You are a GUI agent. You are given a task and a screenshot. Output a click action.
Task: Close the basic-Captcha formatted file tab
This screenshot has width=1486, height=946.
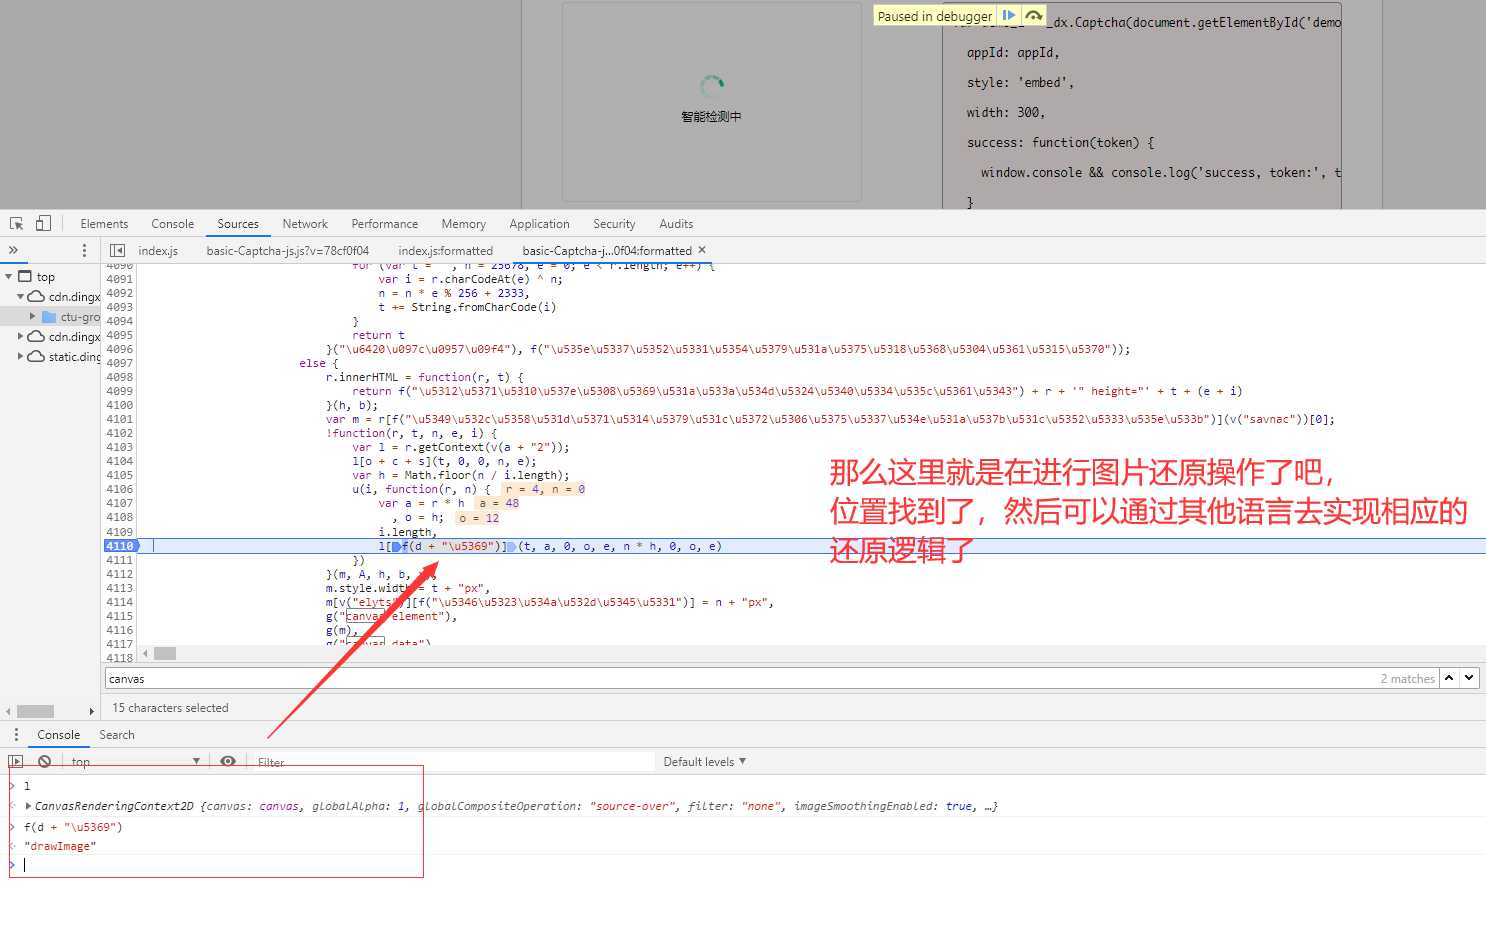pyautogui.click(x=702, y=250)
